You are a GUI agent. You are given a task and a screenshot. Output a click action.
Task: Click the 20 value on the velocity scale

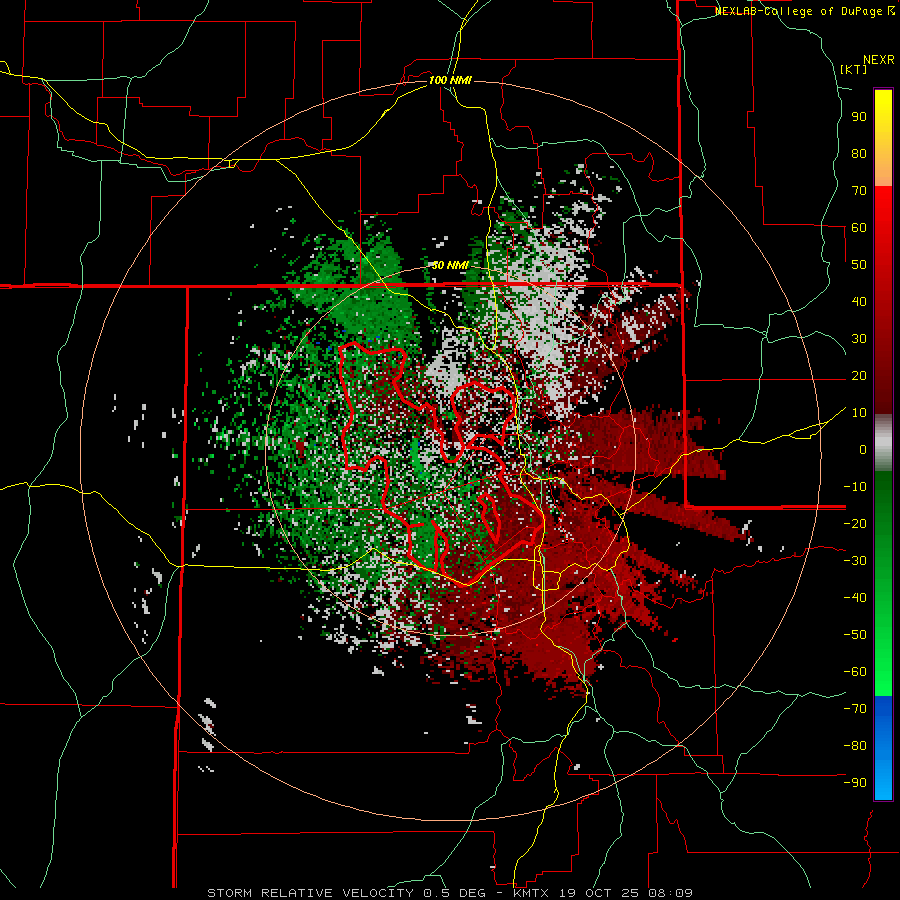pos(859,375)
